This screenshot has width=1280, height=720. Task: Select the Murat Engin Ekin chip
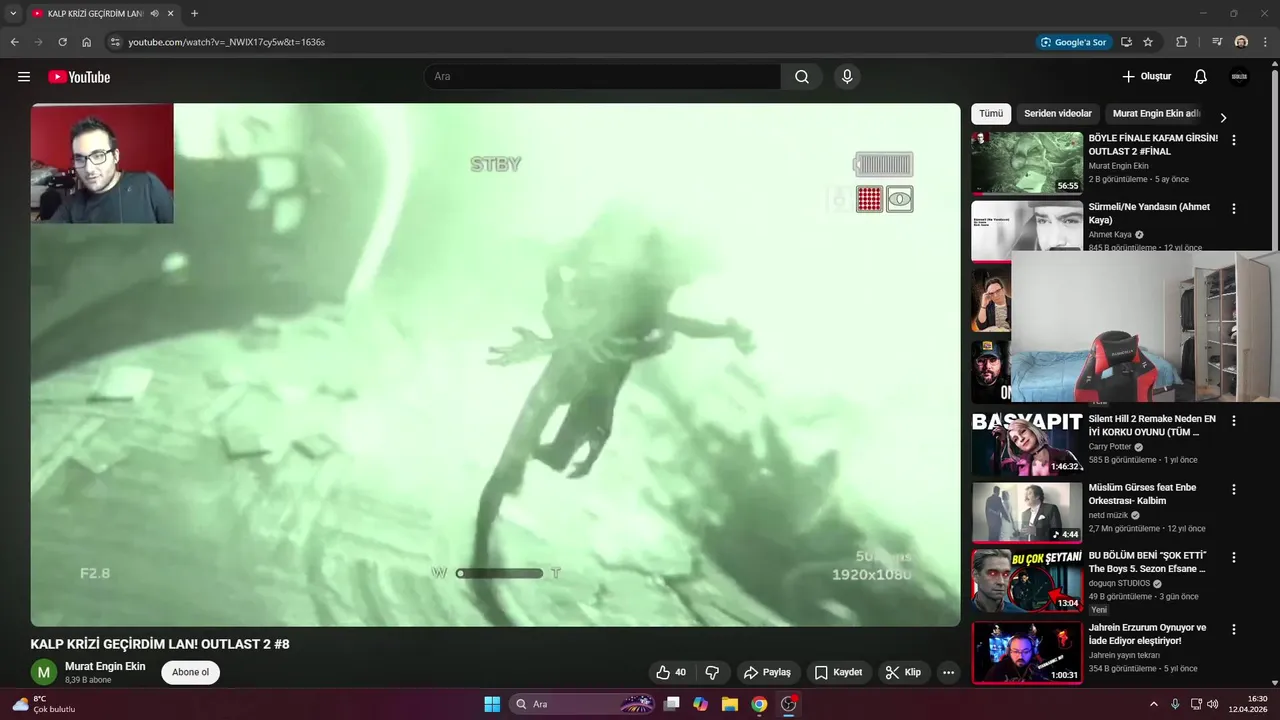pos(1156,114)
